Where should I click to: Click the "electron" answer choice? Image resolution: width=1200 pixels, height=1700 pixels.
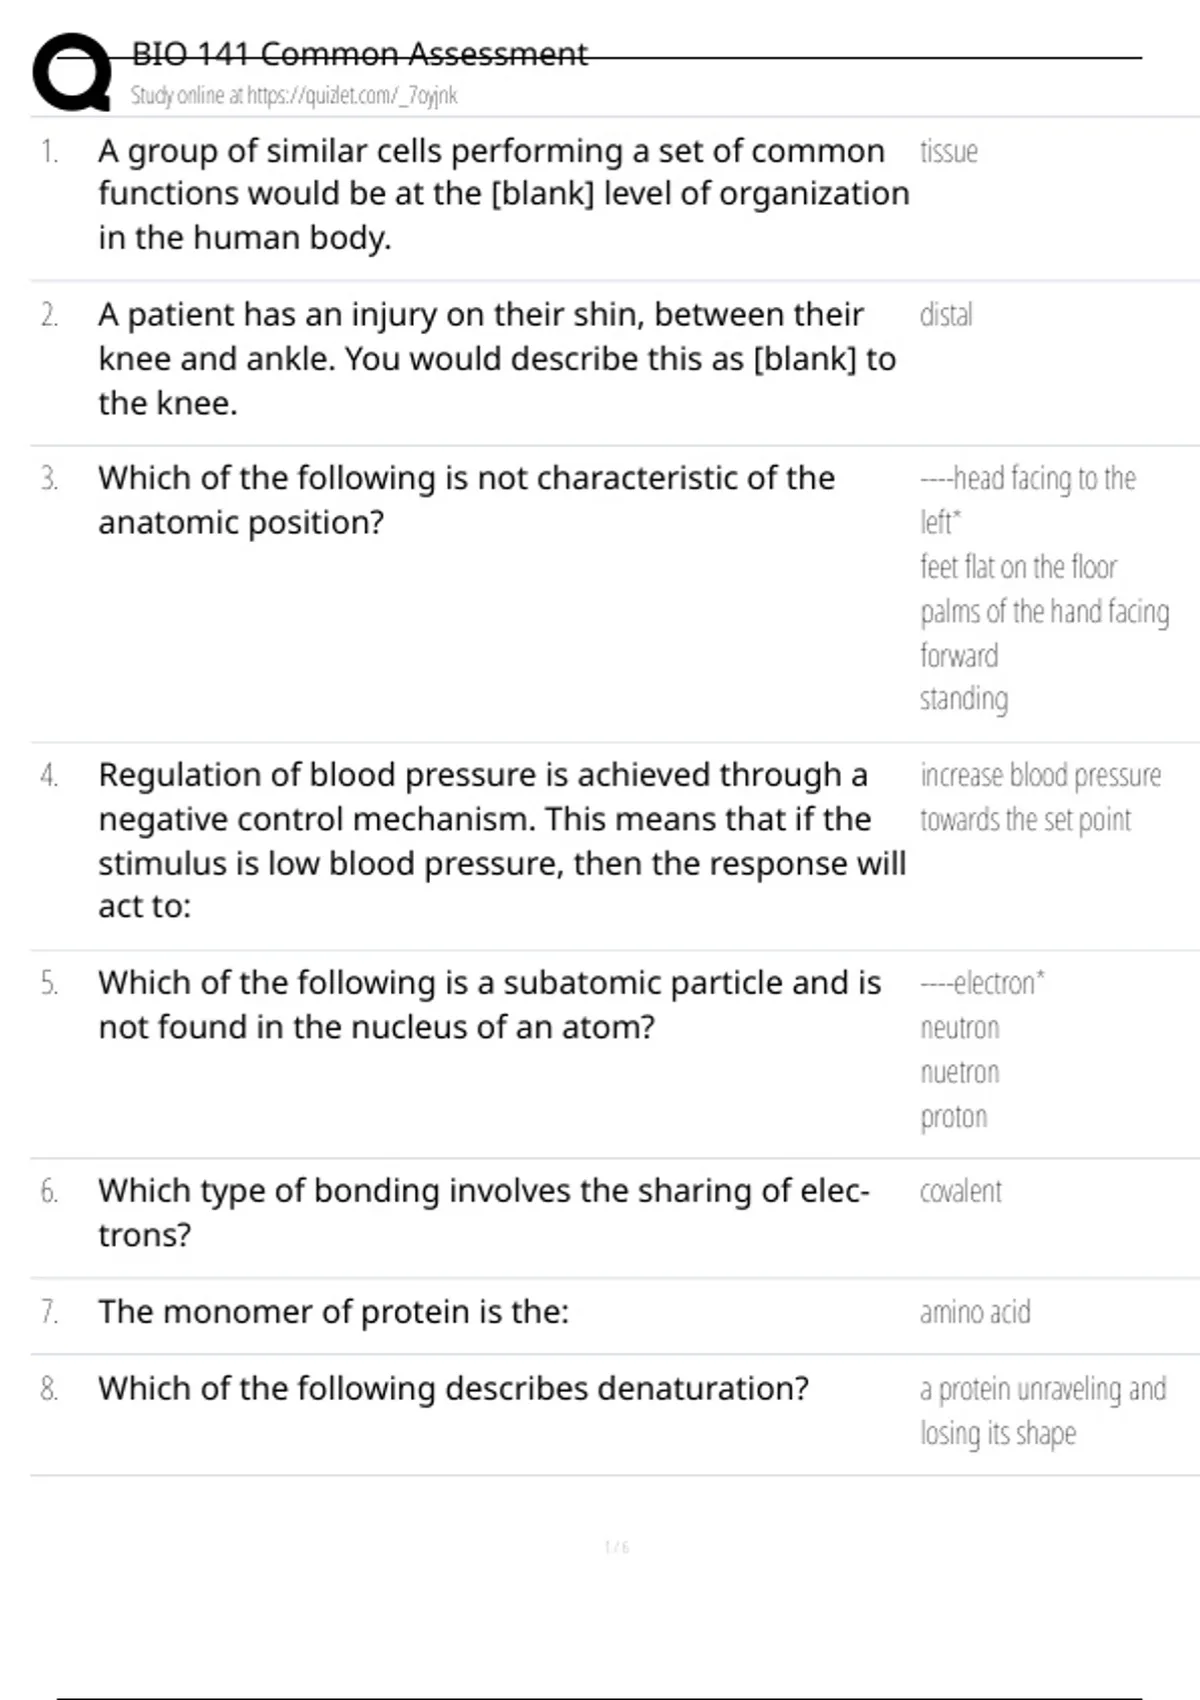982,983
